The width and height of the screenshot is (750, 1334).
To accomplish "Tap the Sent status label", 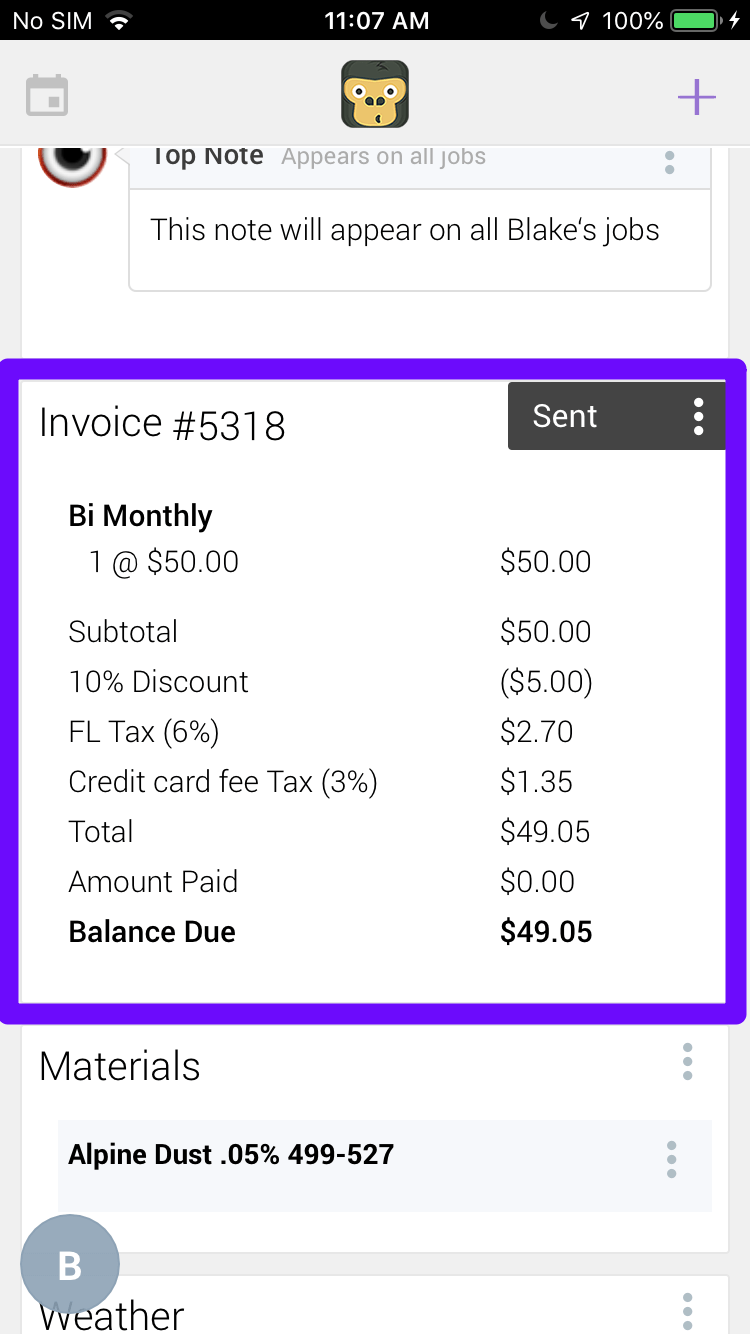I will pos(565,416).
